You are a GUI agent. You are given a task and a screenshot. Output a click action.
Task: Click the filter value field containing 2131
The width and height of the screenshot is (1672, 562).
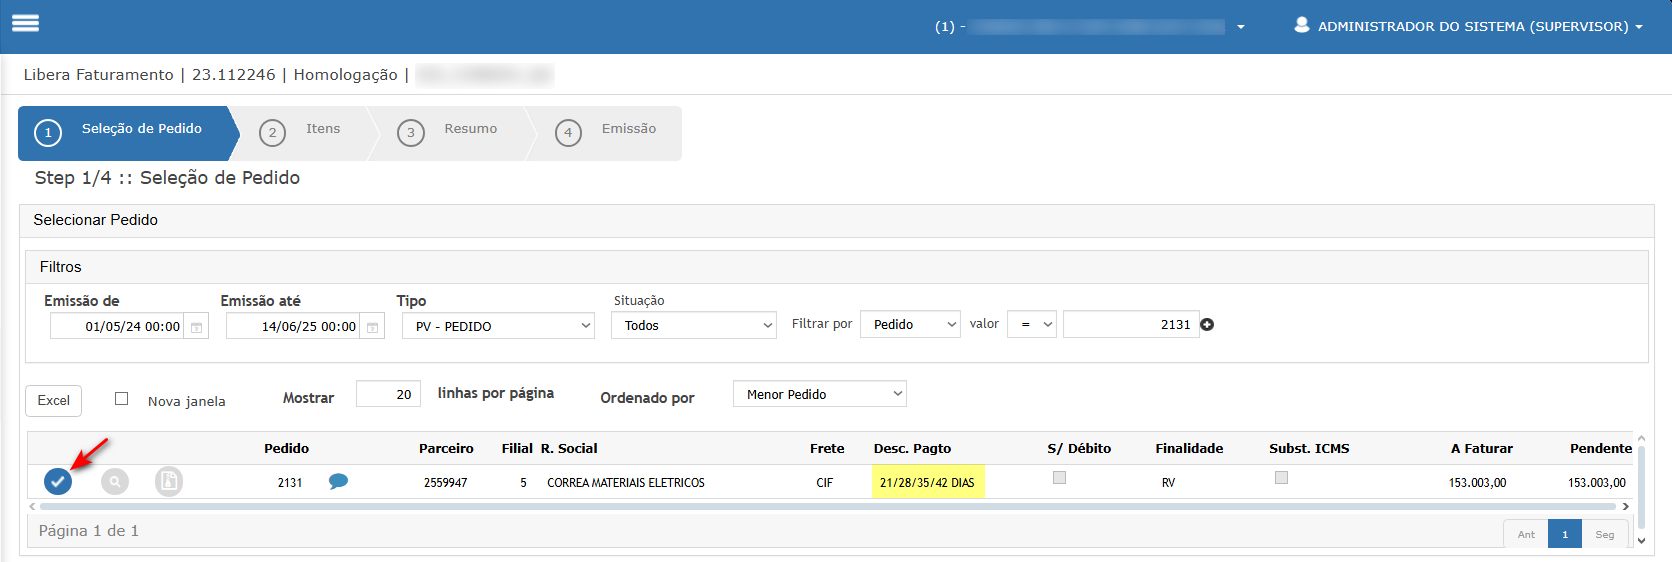point(1130,324)
